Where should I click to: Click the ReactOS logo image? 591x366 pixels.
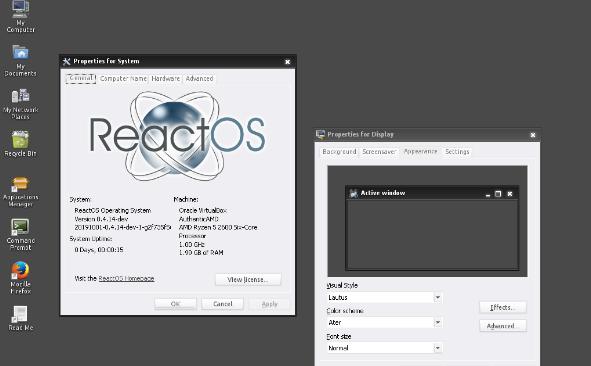[x=177, y=136]
